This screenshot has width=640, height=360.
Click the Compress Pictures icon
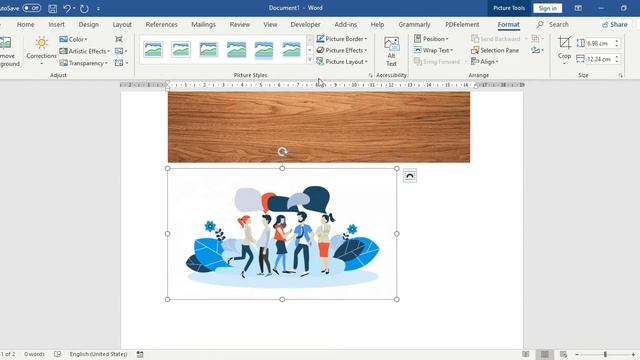click(119, 39)
